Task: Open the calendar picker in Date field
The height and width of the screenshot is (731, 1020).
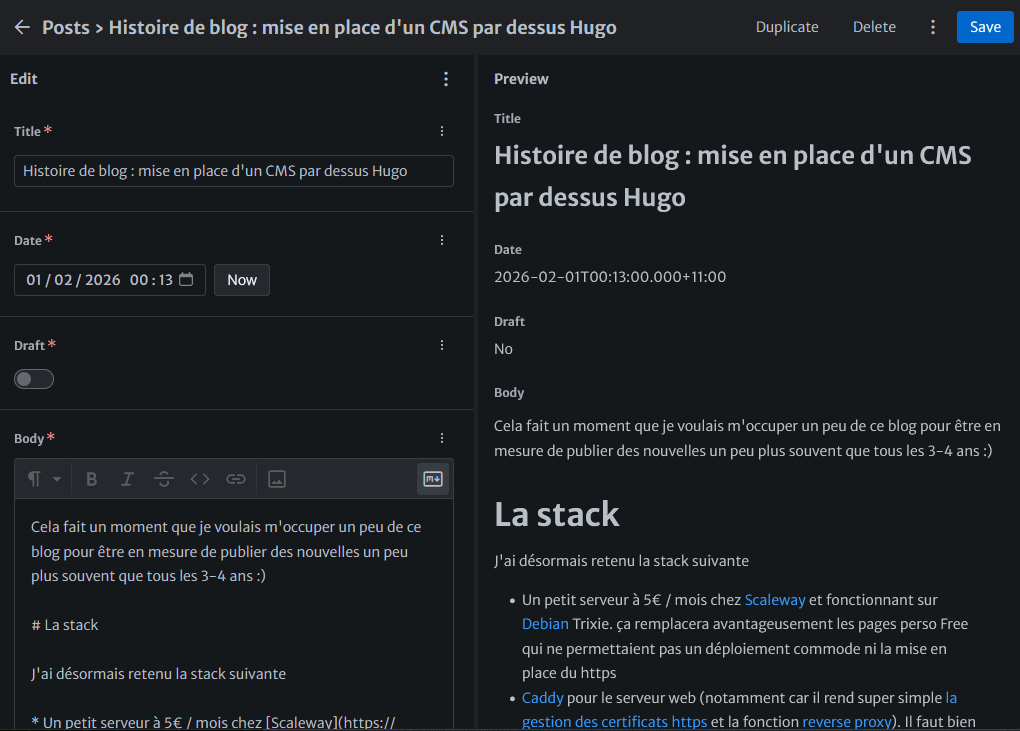Action: 186,280
